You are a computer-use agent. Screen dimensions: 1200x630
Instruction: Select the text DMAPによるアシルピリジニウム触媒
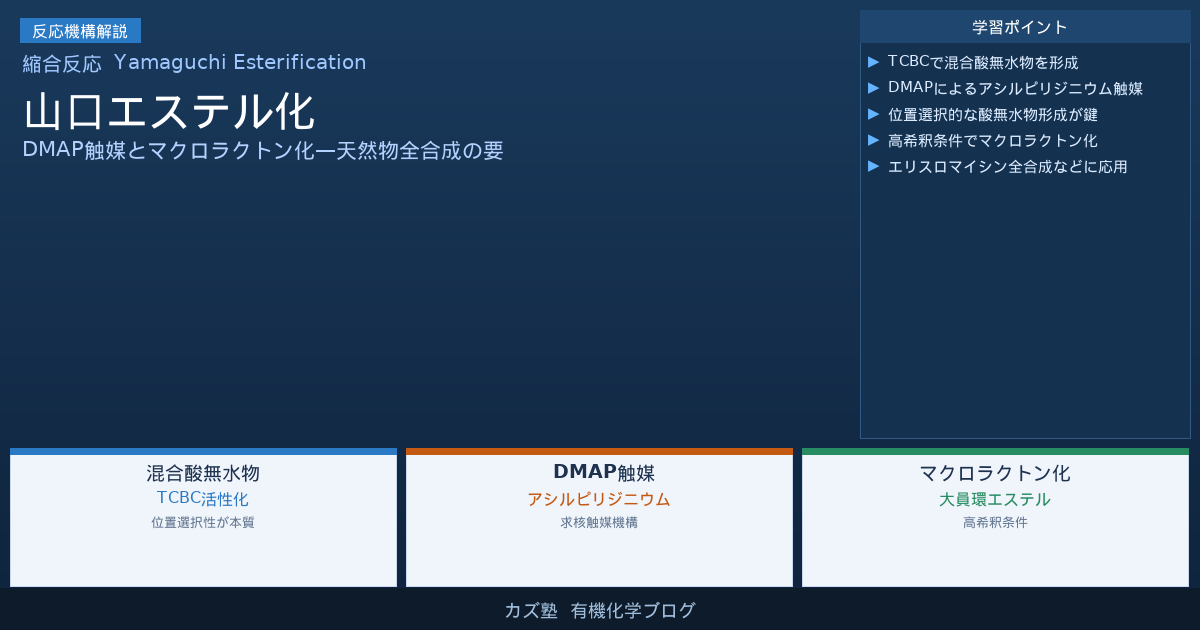coord(1015,88)
